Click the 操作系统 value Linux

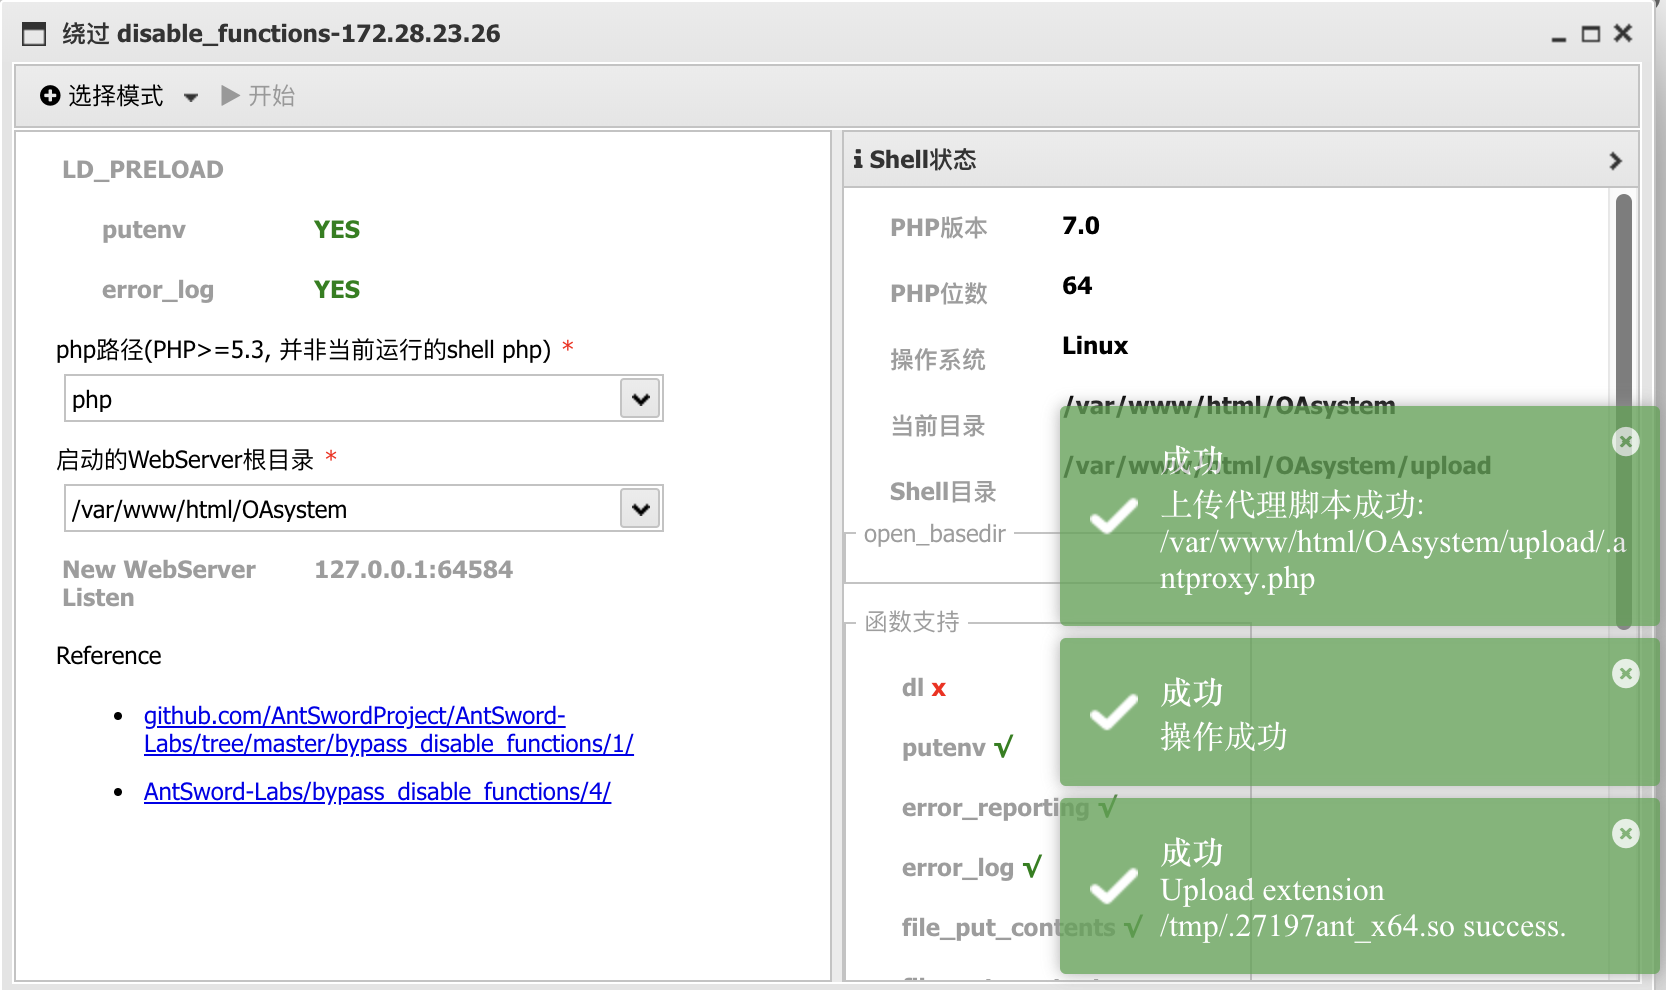coord(1095,346)
